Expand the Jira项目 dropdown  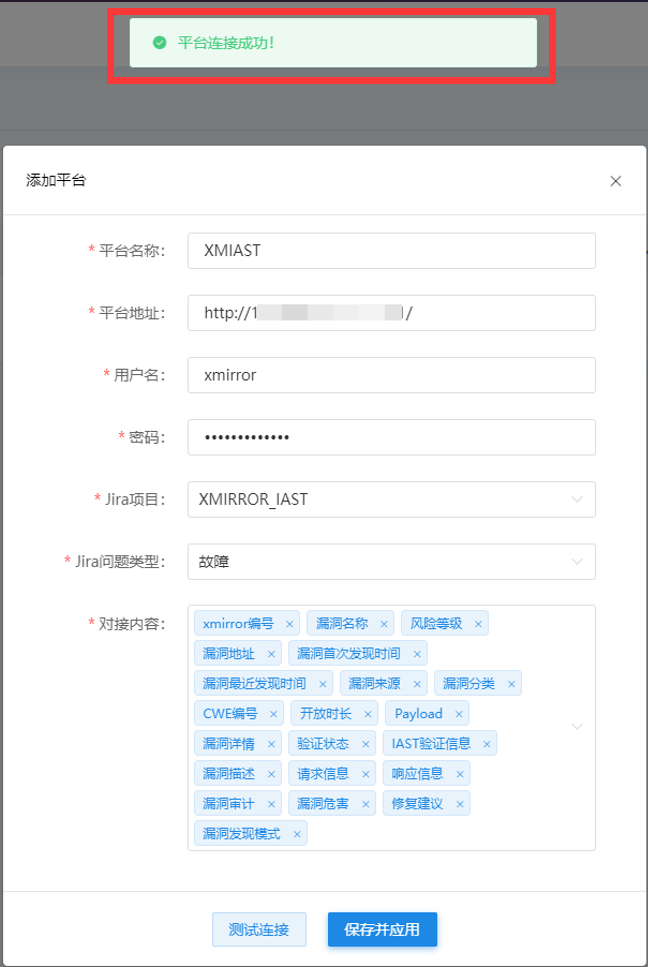(577, 499)
